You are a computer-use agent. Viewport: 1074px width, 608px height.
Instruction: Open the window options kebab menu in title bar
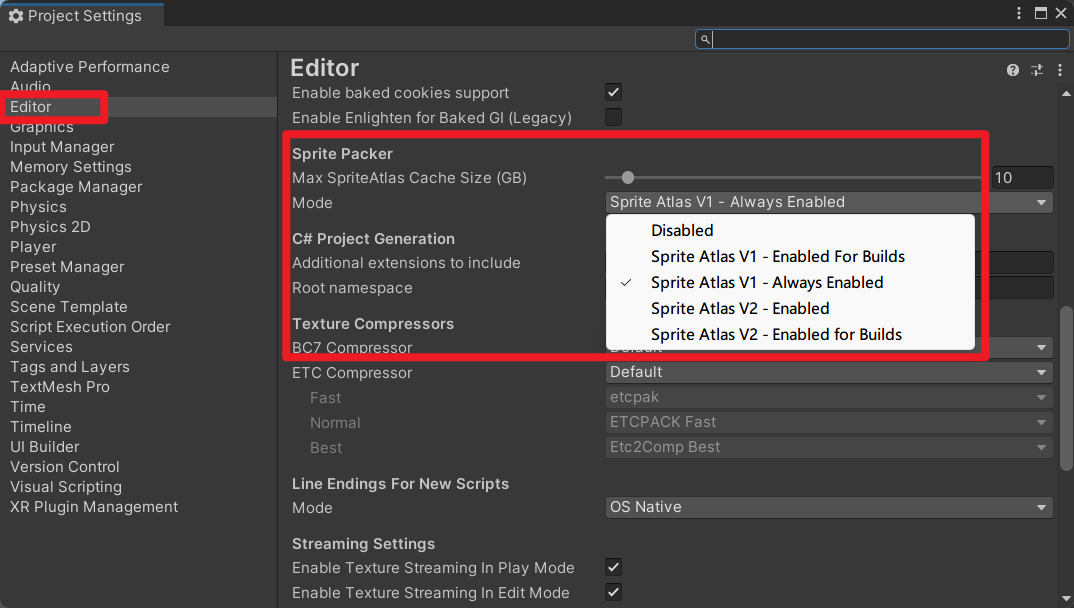click(x=1019, y=13)
